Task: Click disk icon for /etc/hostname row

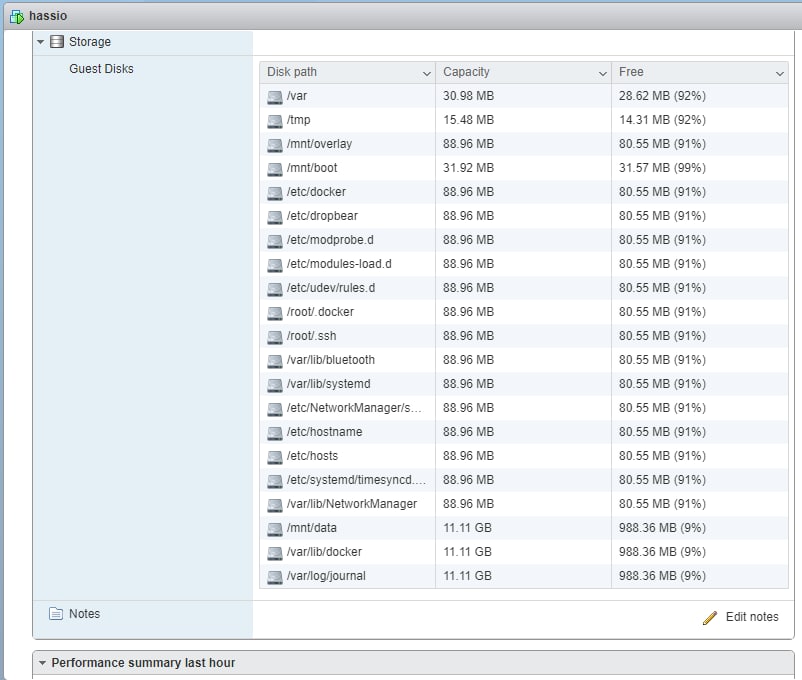Action: (275, 433)
